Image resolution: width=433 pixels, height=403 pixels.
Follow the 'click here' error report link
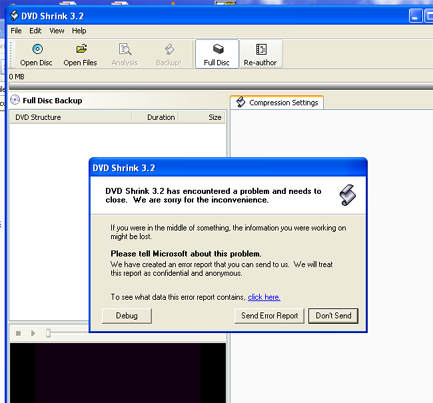point(264,297)
